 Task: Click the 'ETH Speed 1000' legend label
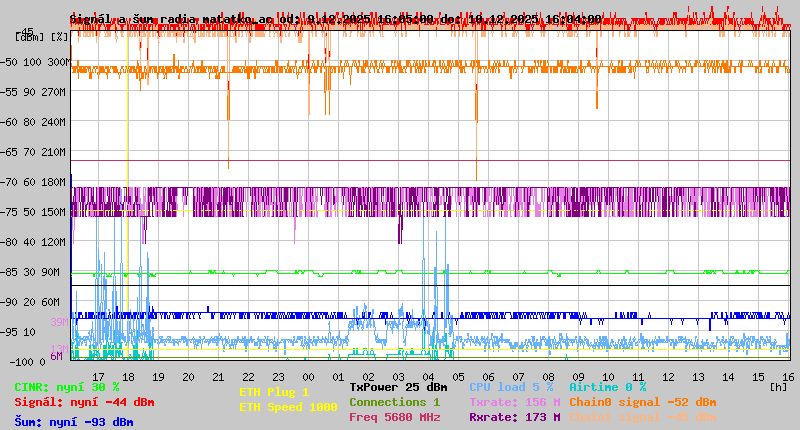click(x=288, y=407)
